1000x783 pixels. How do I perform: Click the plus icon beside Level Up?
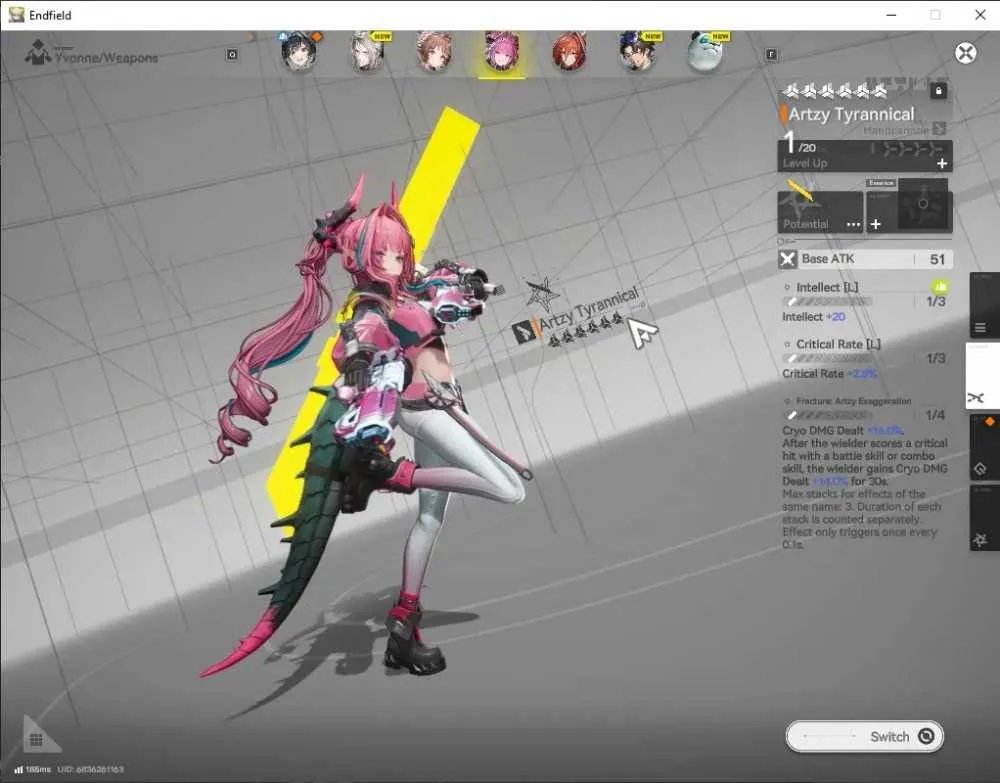coord(941,164)
